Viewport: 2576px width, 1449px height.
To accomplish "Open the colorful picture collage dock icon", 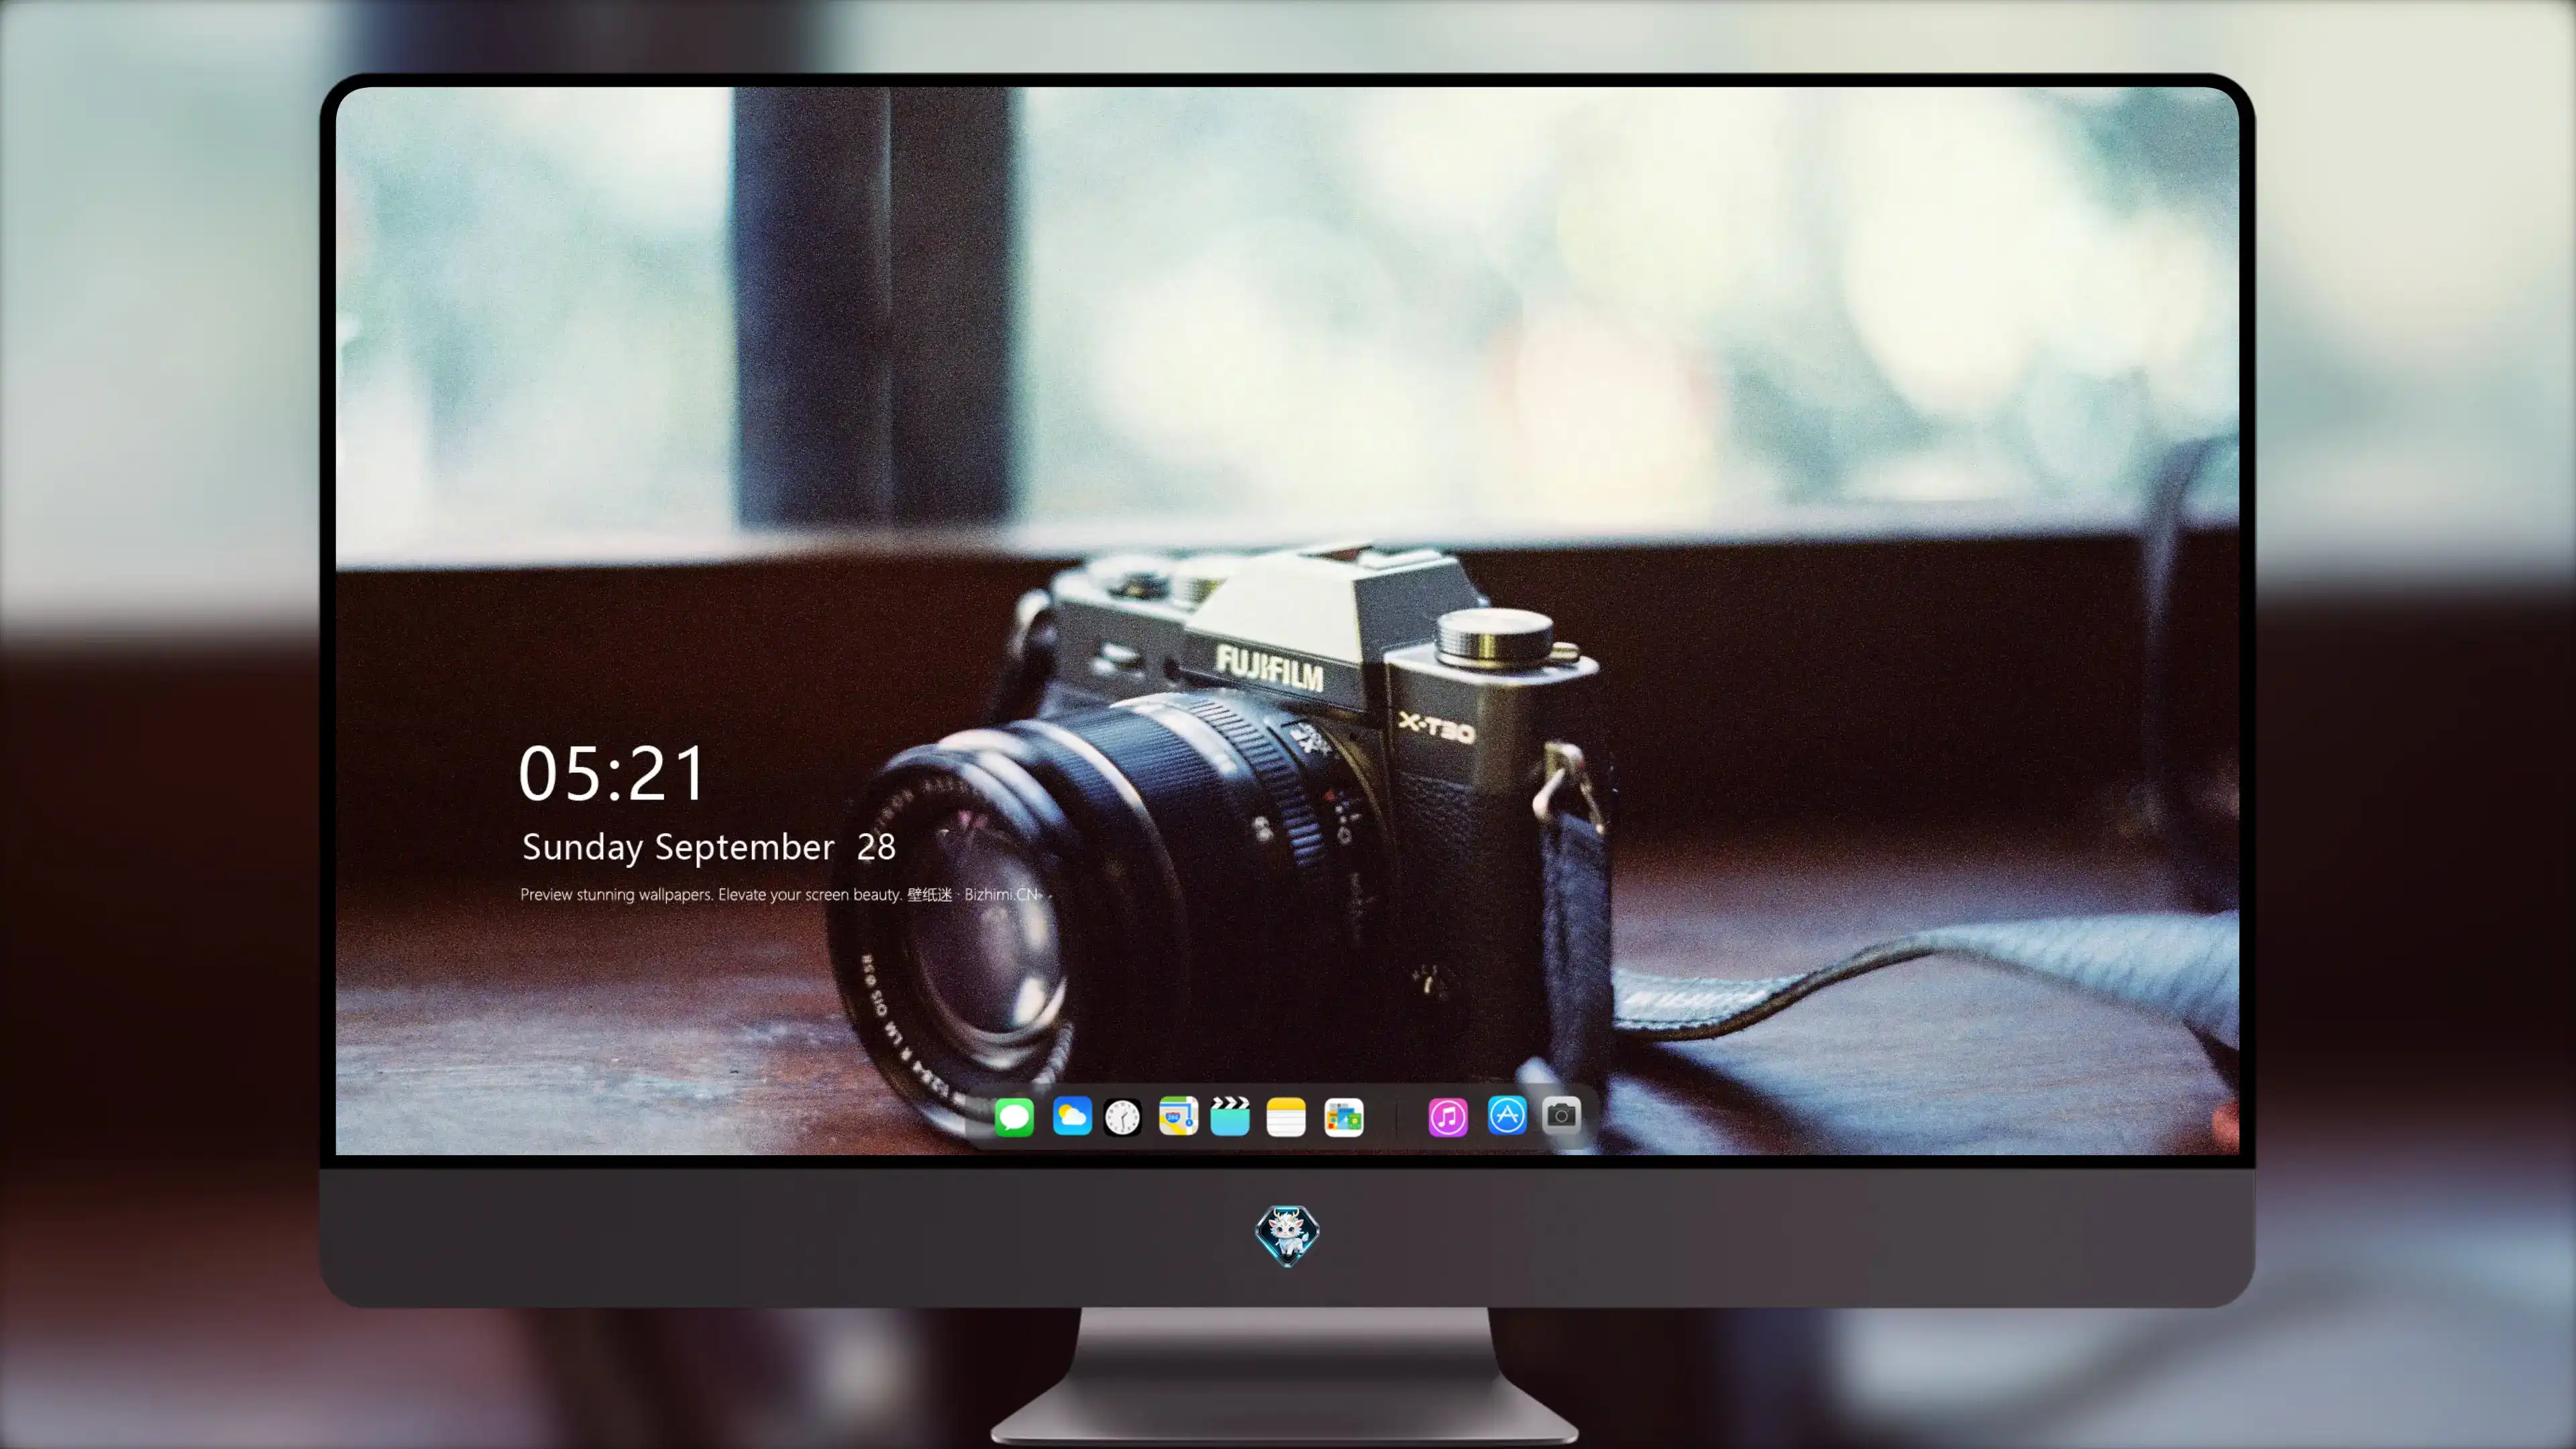I will coord(1343,1117).
